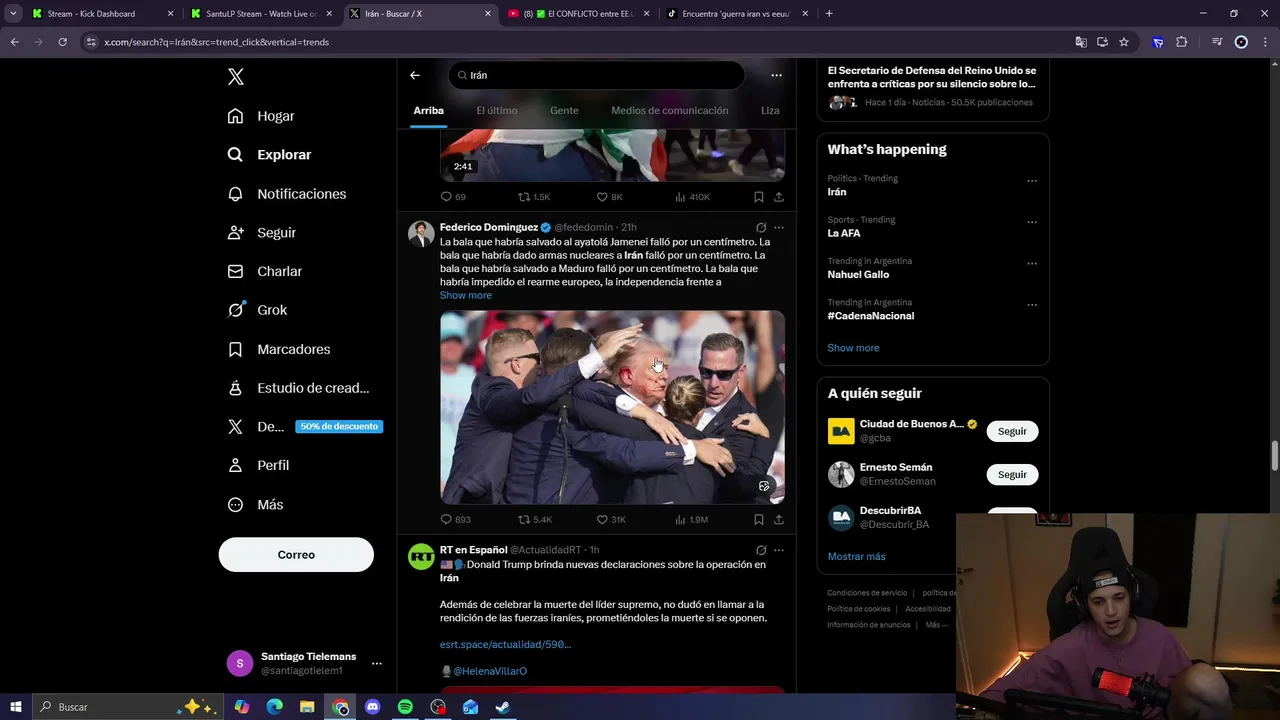The image size is (1280, 720).
Task: View analytics showing 1.9M views
Action: tap(691, 519)
